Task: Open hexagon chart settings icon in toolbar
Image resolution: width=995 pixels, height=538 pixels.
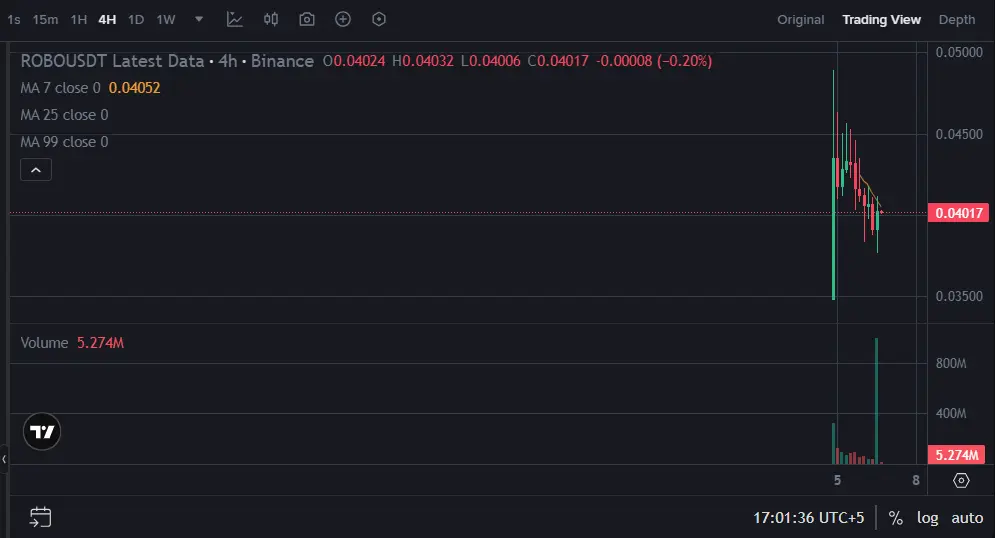Action: (x=379, y=19)
